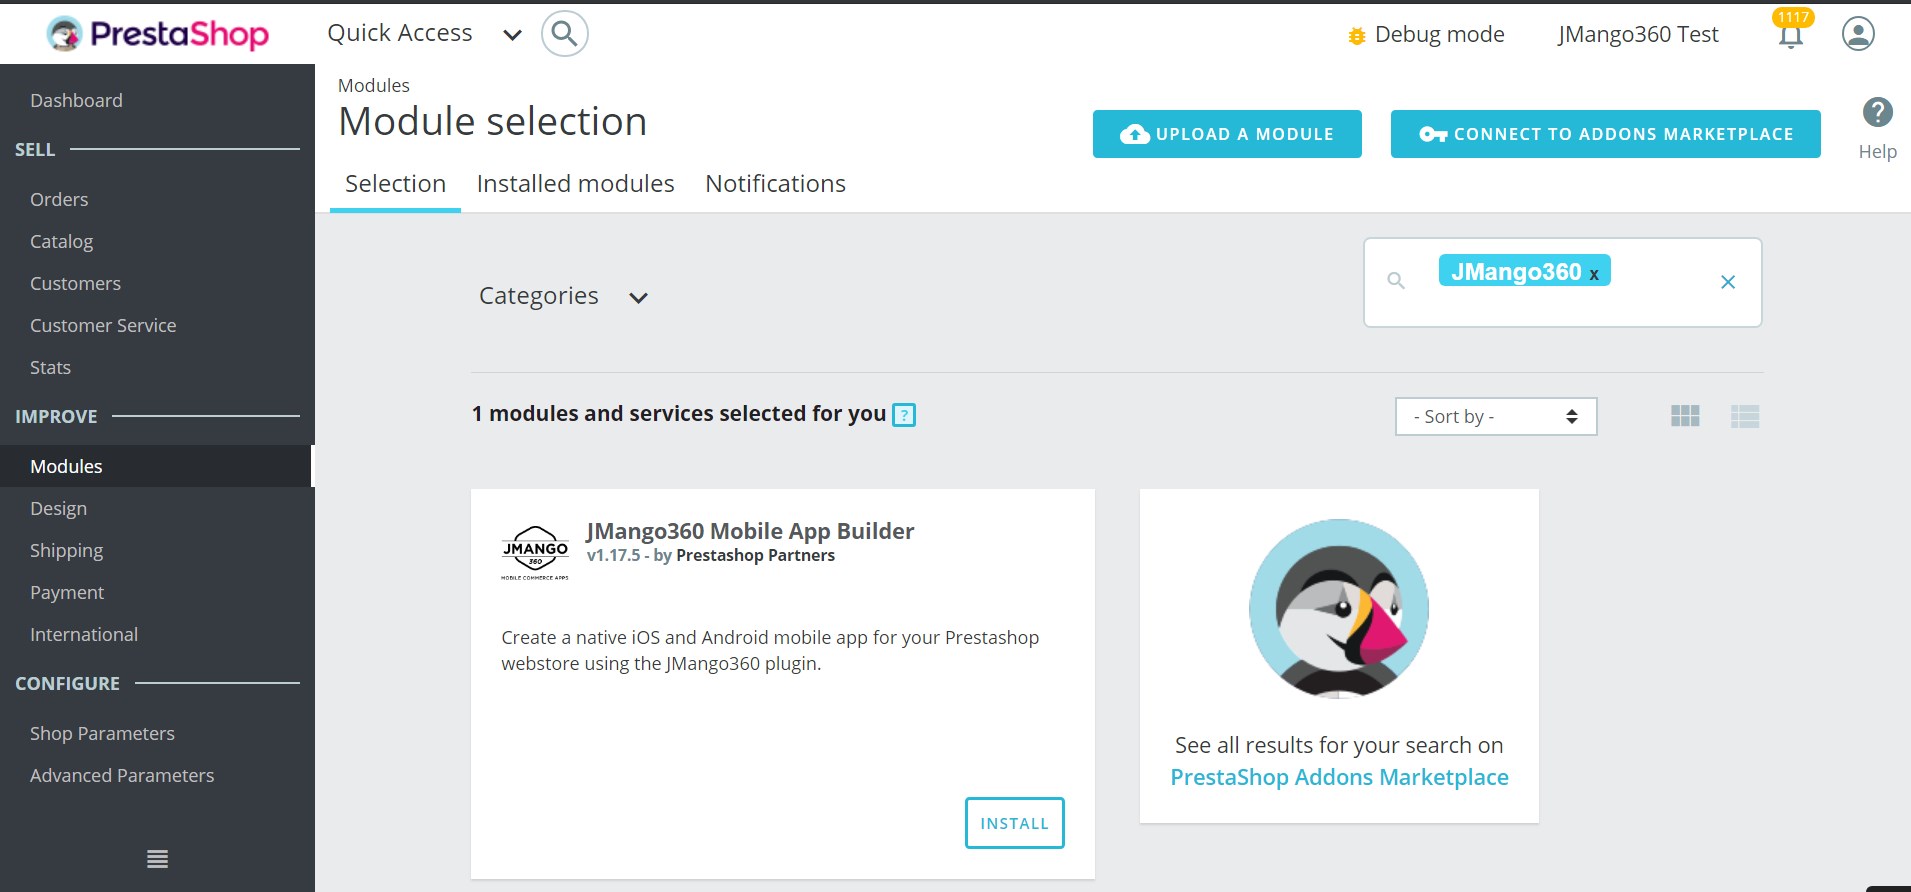Image resolution: width=1911 pixels, height=892 pixels.
Task: Open Stats menu item
Action: 50,367
